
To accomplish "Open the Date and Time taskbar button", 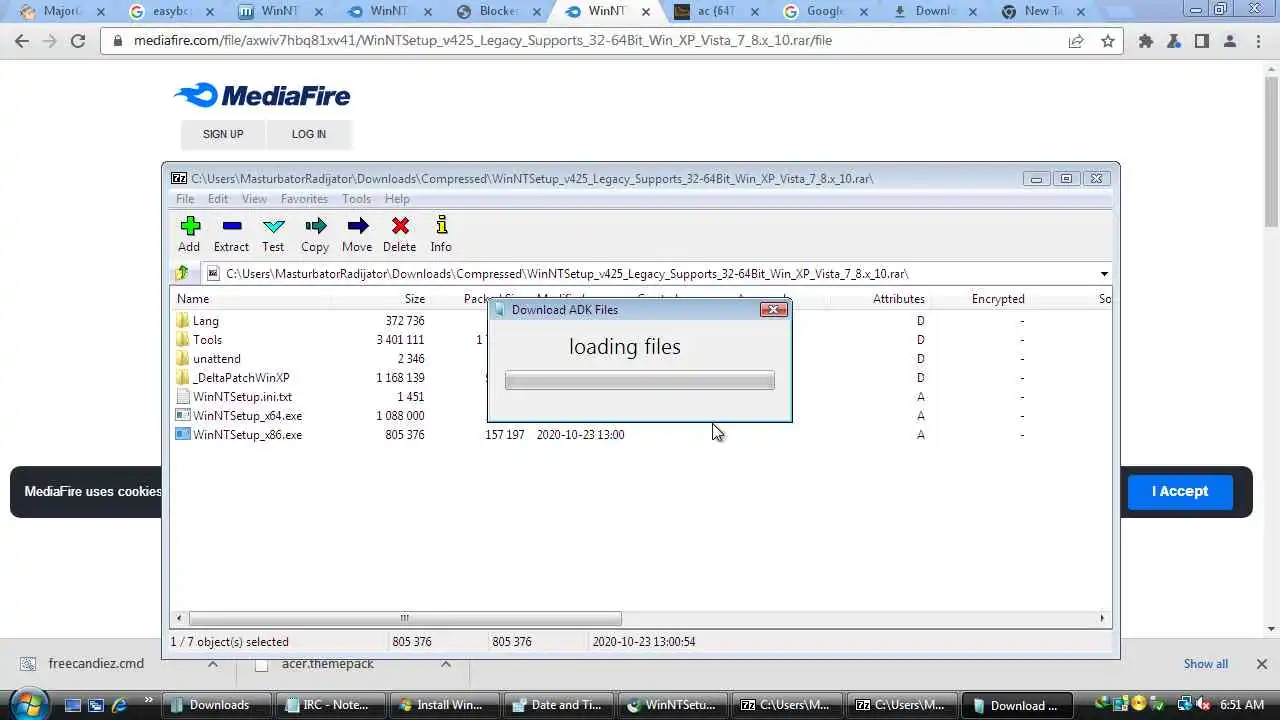I will (558, 705).
